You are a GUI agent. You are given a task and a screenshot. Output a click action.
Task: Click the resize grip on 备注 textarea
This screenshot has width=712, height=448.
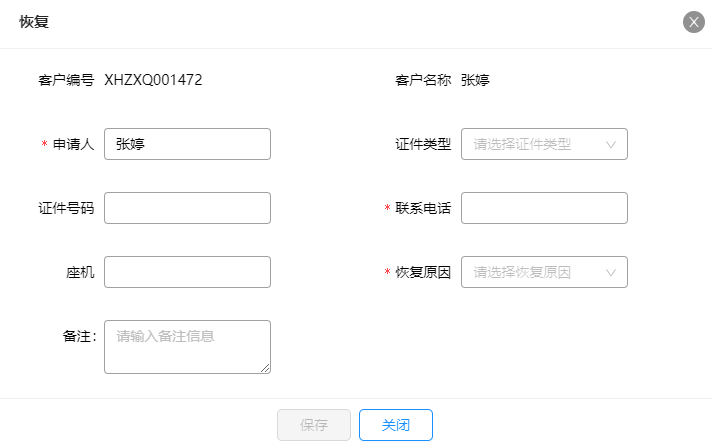pos(265,368)
